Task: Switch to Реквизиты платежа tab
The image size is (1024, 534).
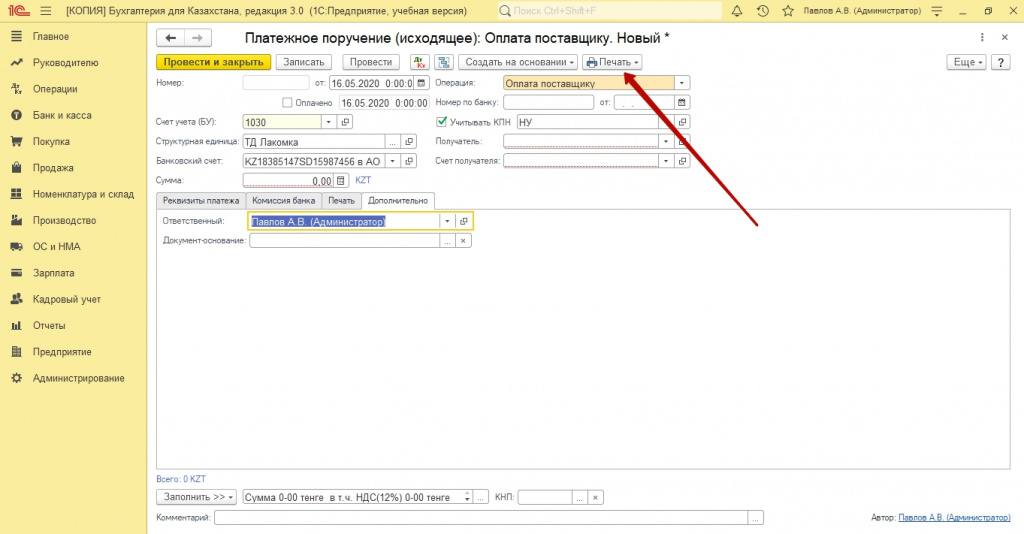Action: tap(201, 201)
